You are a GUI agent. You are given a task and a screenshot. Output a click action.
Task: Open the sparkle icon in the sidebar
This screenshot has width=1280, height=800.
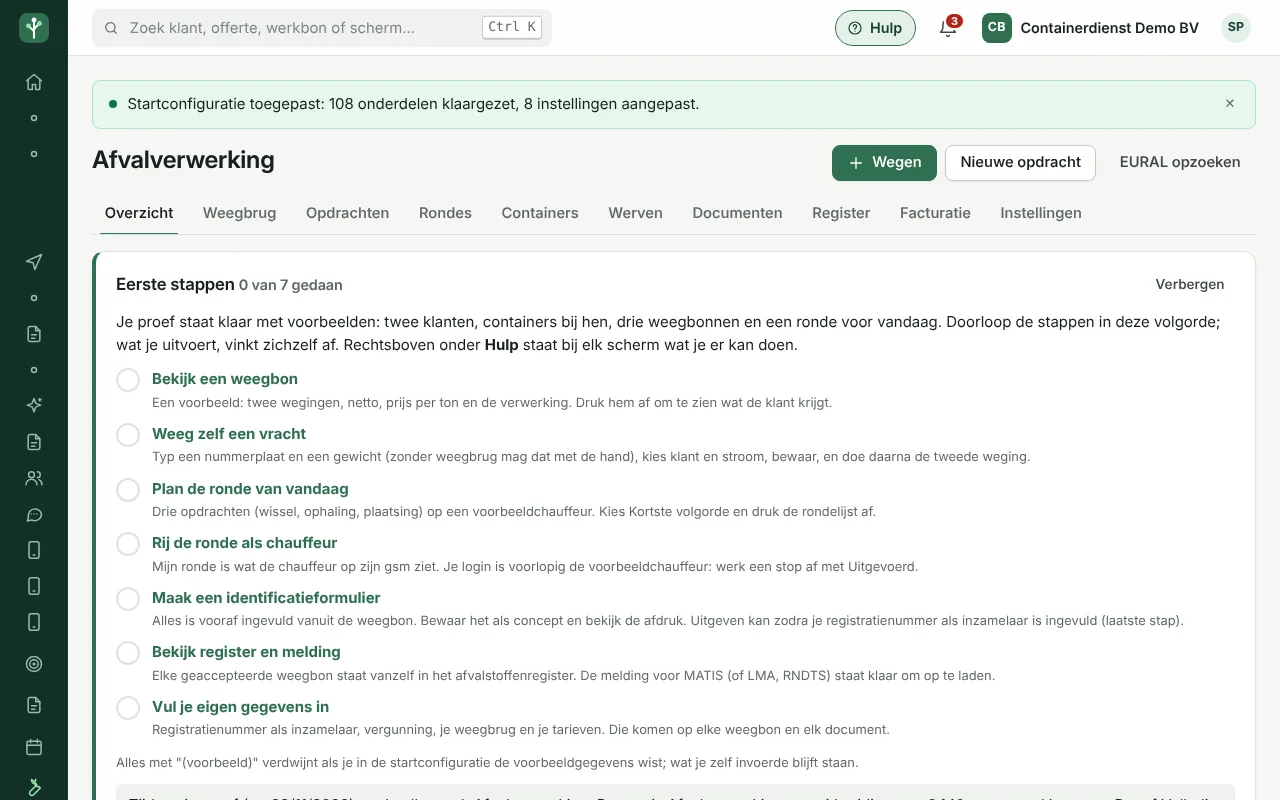pos(34,405)
